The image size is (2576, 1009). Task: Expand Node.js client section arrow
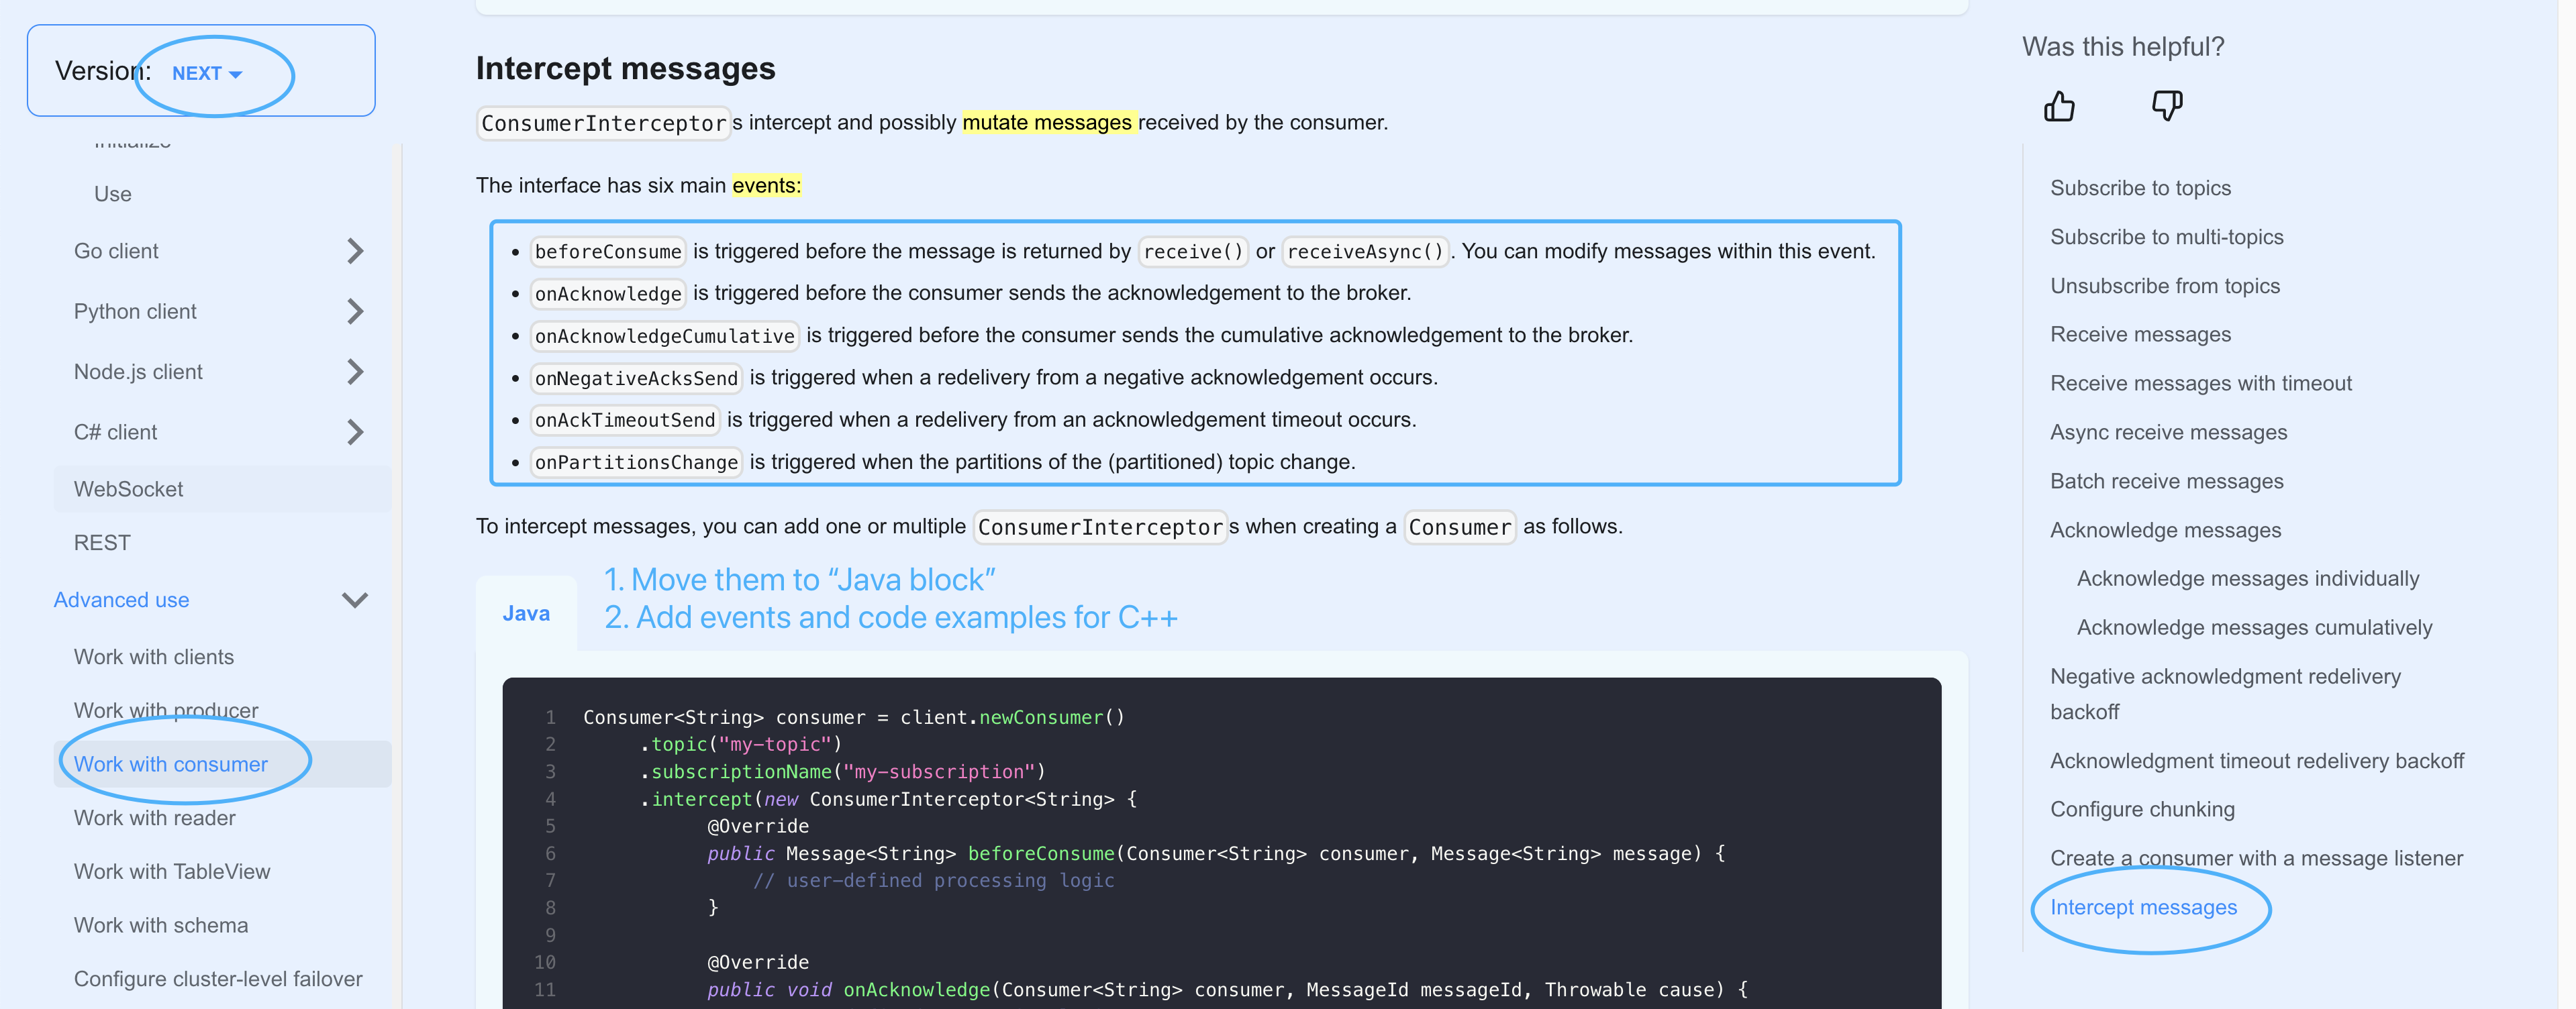click(x=355, y=372)
